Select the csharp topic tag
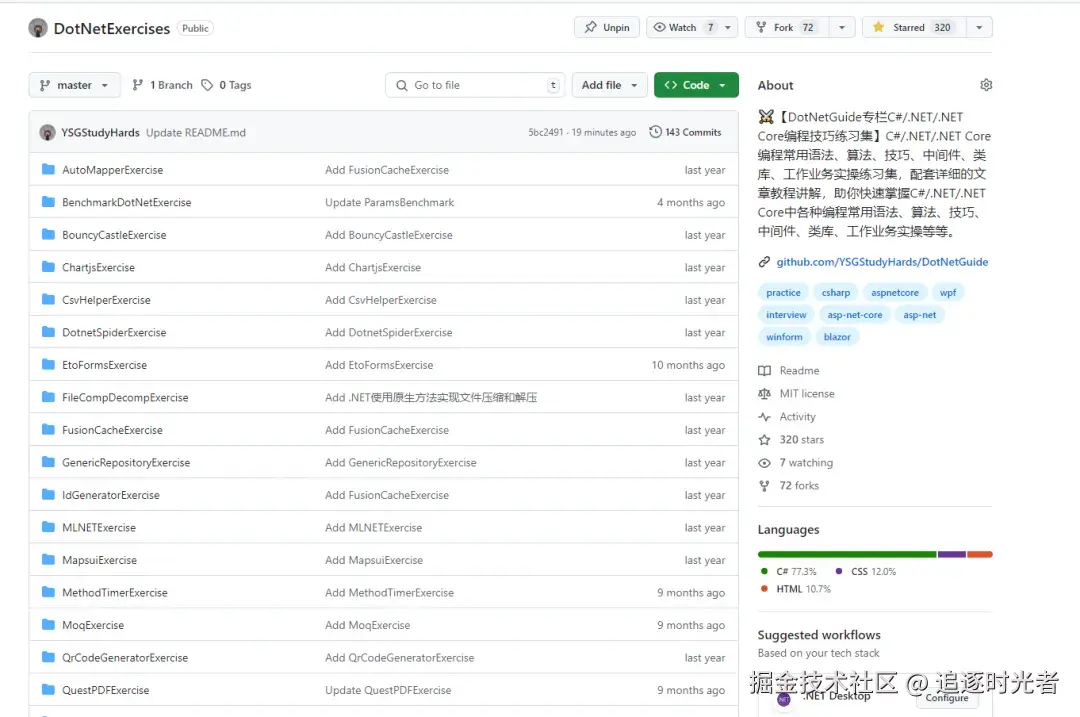 pyautogui.click(x=835, y=293)
